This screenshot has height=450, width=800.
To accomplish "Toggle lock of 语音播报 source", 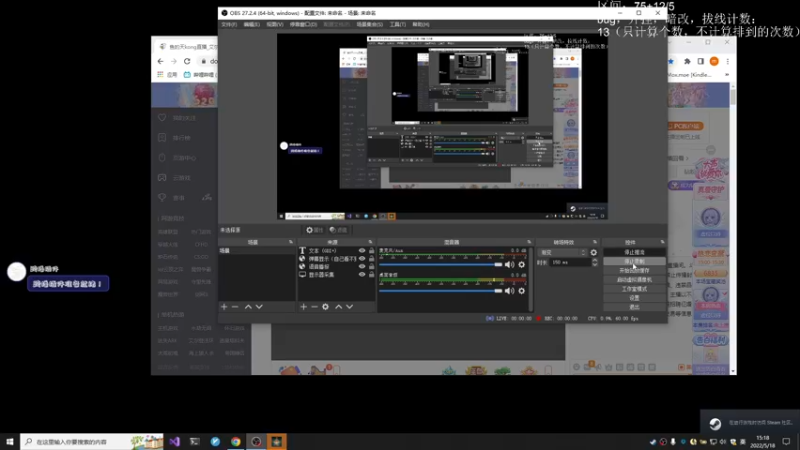I will pos(371,266).
